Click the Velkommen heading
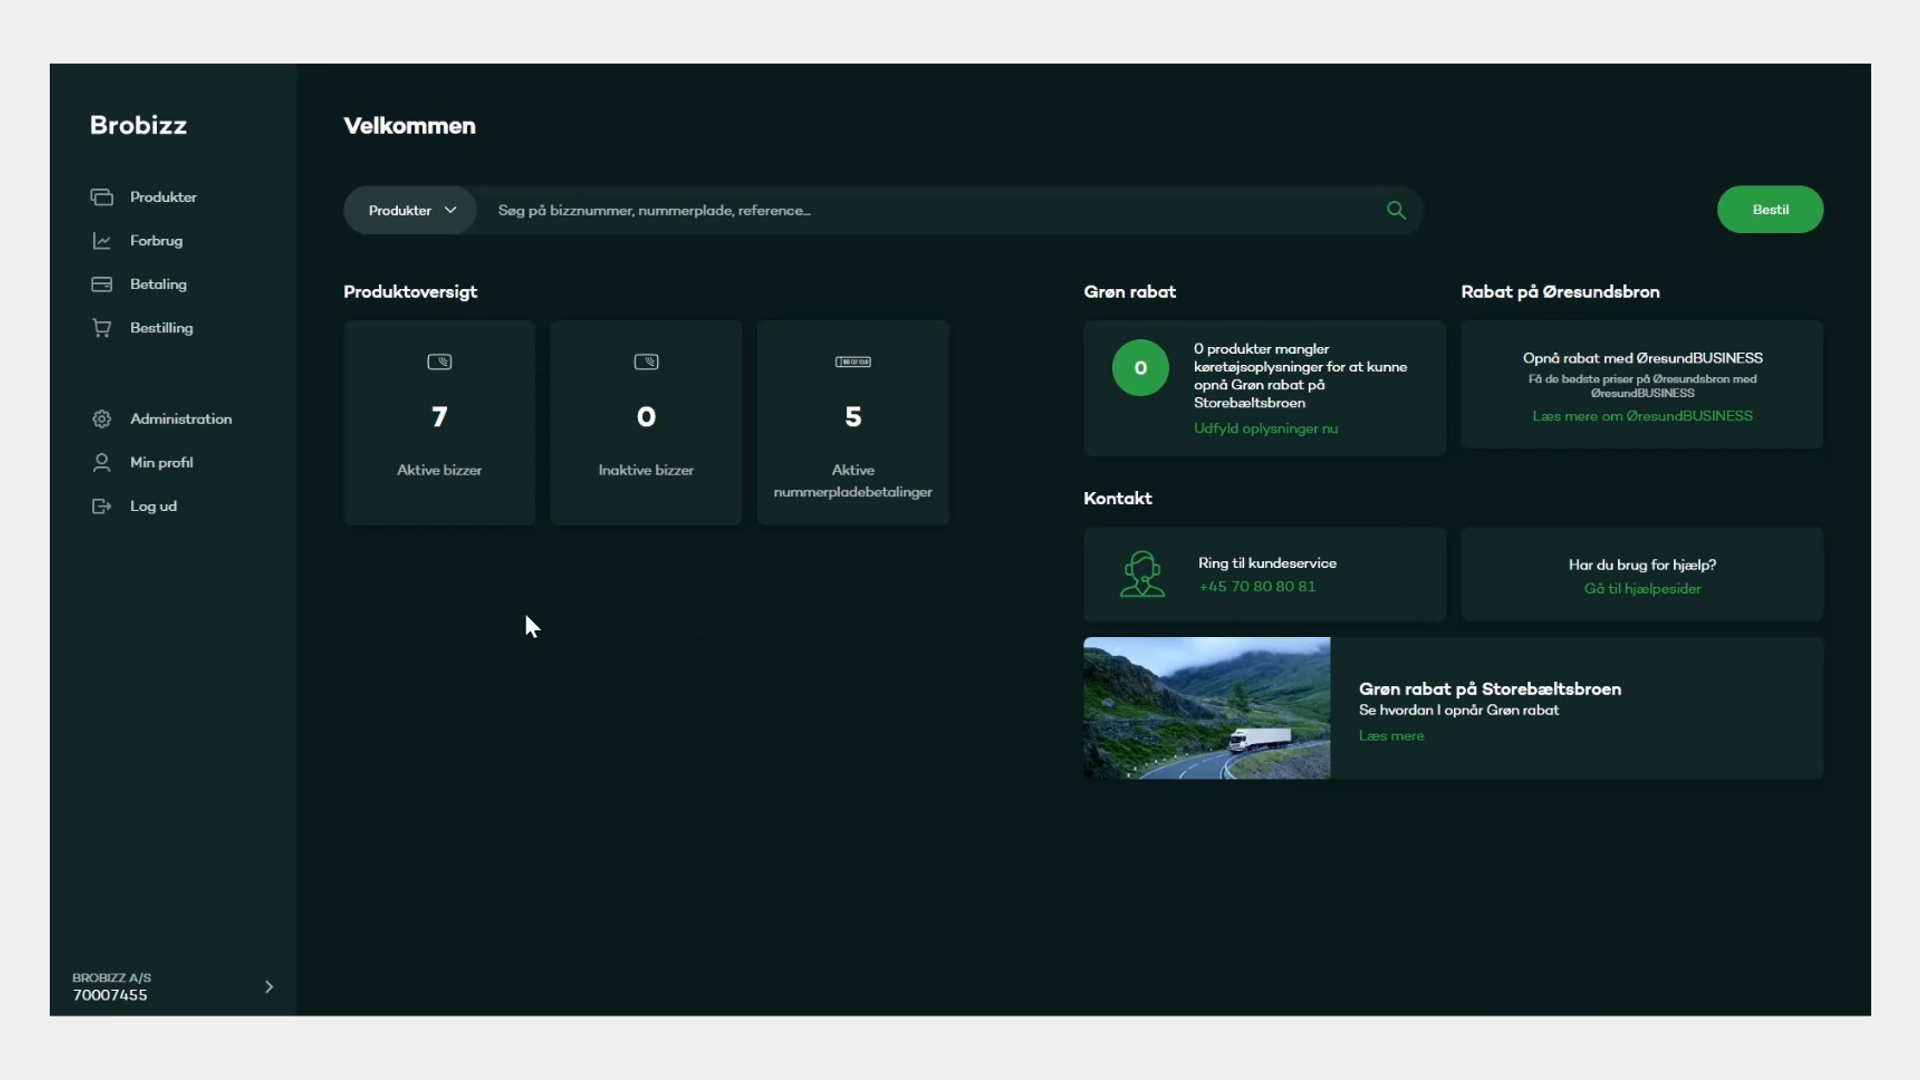This screenshot has width=1920, height=1080. pyautogui.click(x=410, y=126)
